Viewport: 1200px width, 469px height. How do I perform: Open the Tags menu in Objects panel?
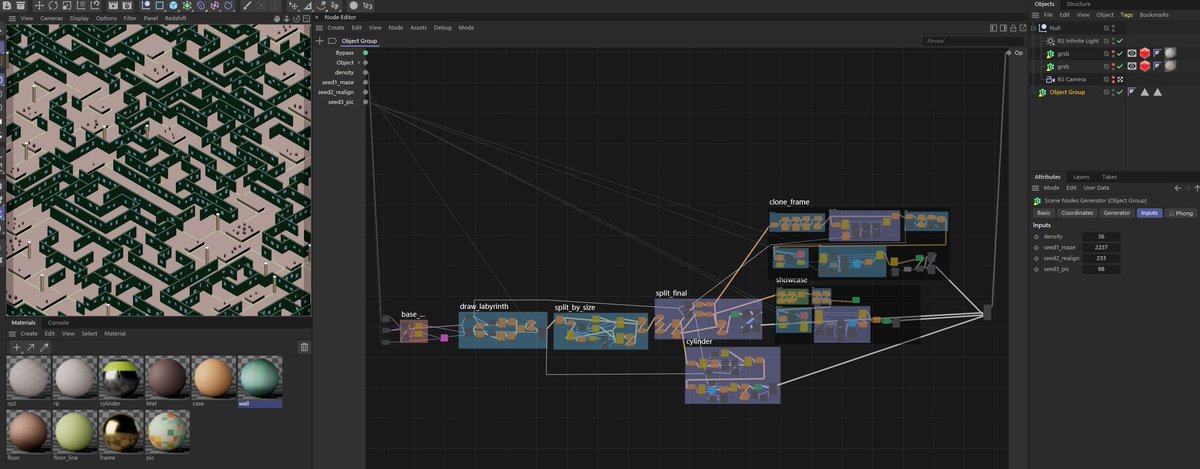point(1126,15)
